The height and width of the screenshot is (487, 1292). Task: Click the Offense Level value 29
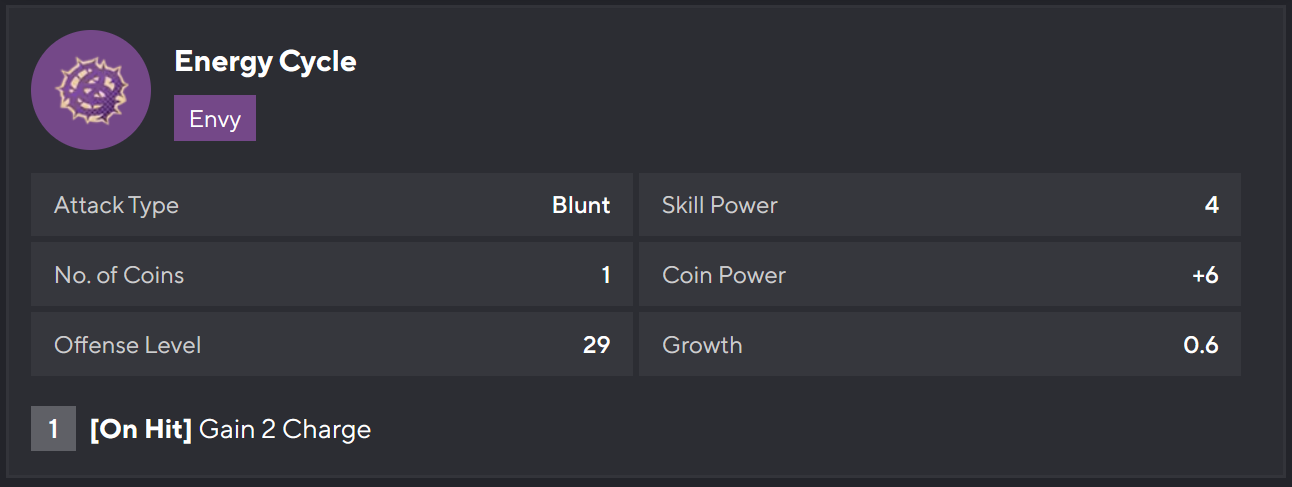tap(596, 345)
